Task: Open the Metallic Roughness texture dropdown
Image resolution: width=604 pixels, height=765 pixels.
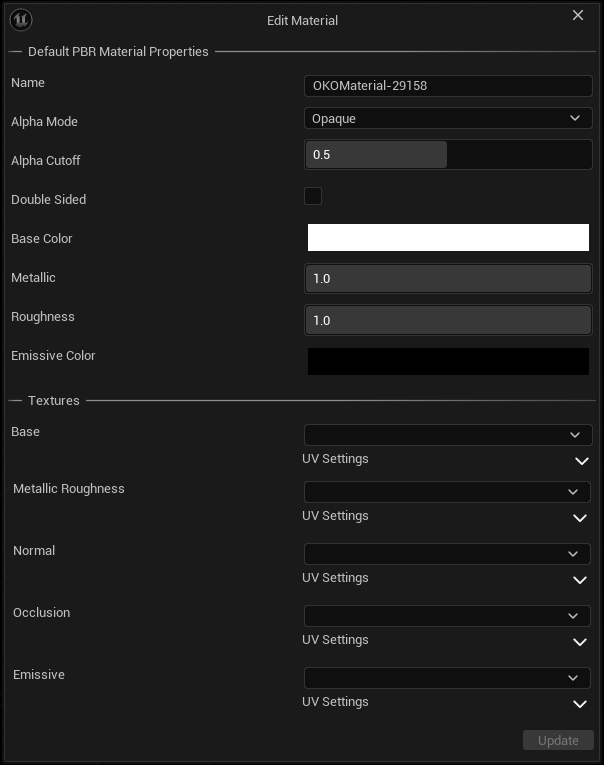Action: [447, 492]
